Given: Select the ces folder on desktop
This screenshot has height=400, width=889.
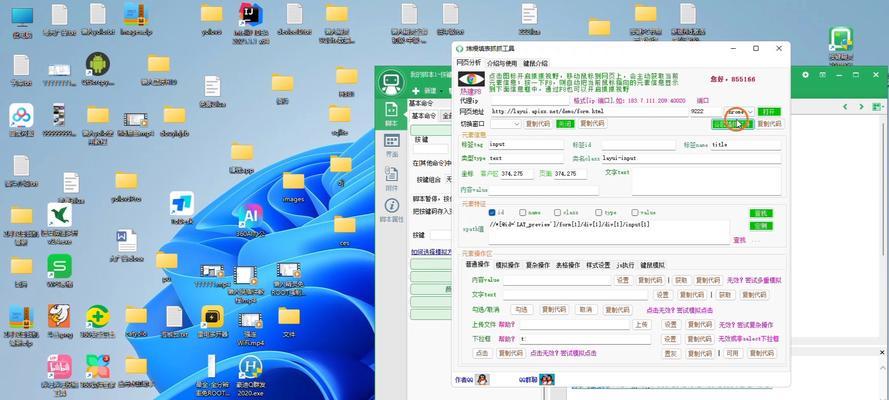Looking at the screenshot, I should [x=344, y=231].
